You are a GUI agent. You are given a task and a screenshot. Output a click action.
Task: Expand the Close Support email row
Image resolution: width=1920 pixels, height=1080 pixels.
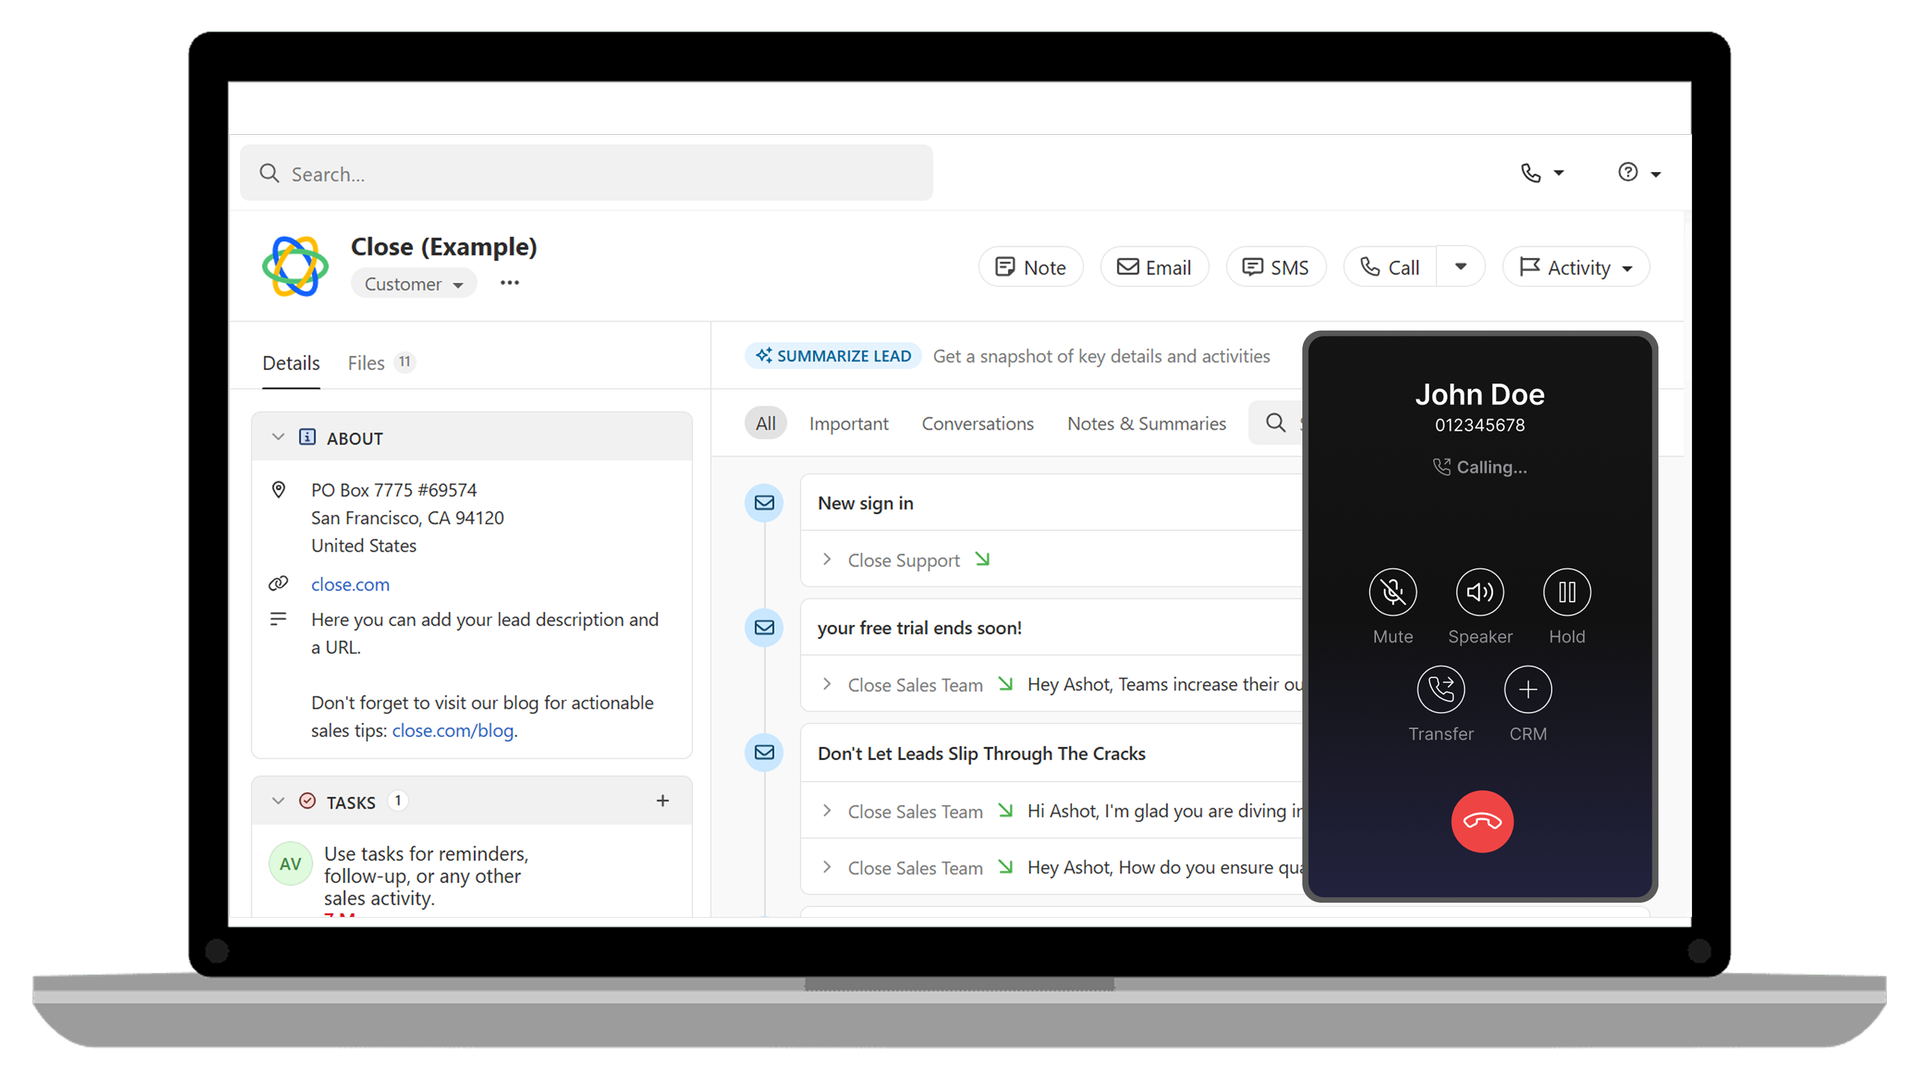(x=827, y=560)
